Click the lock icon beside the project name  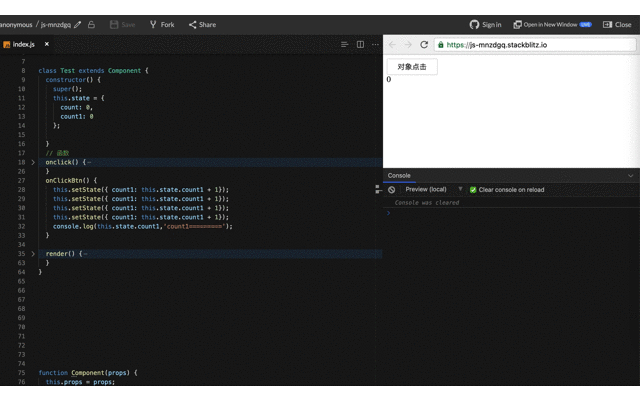coord(91,24)
